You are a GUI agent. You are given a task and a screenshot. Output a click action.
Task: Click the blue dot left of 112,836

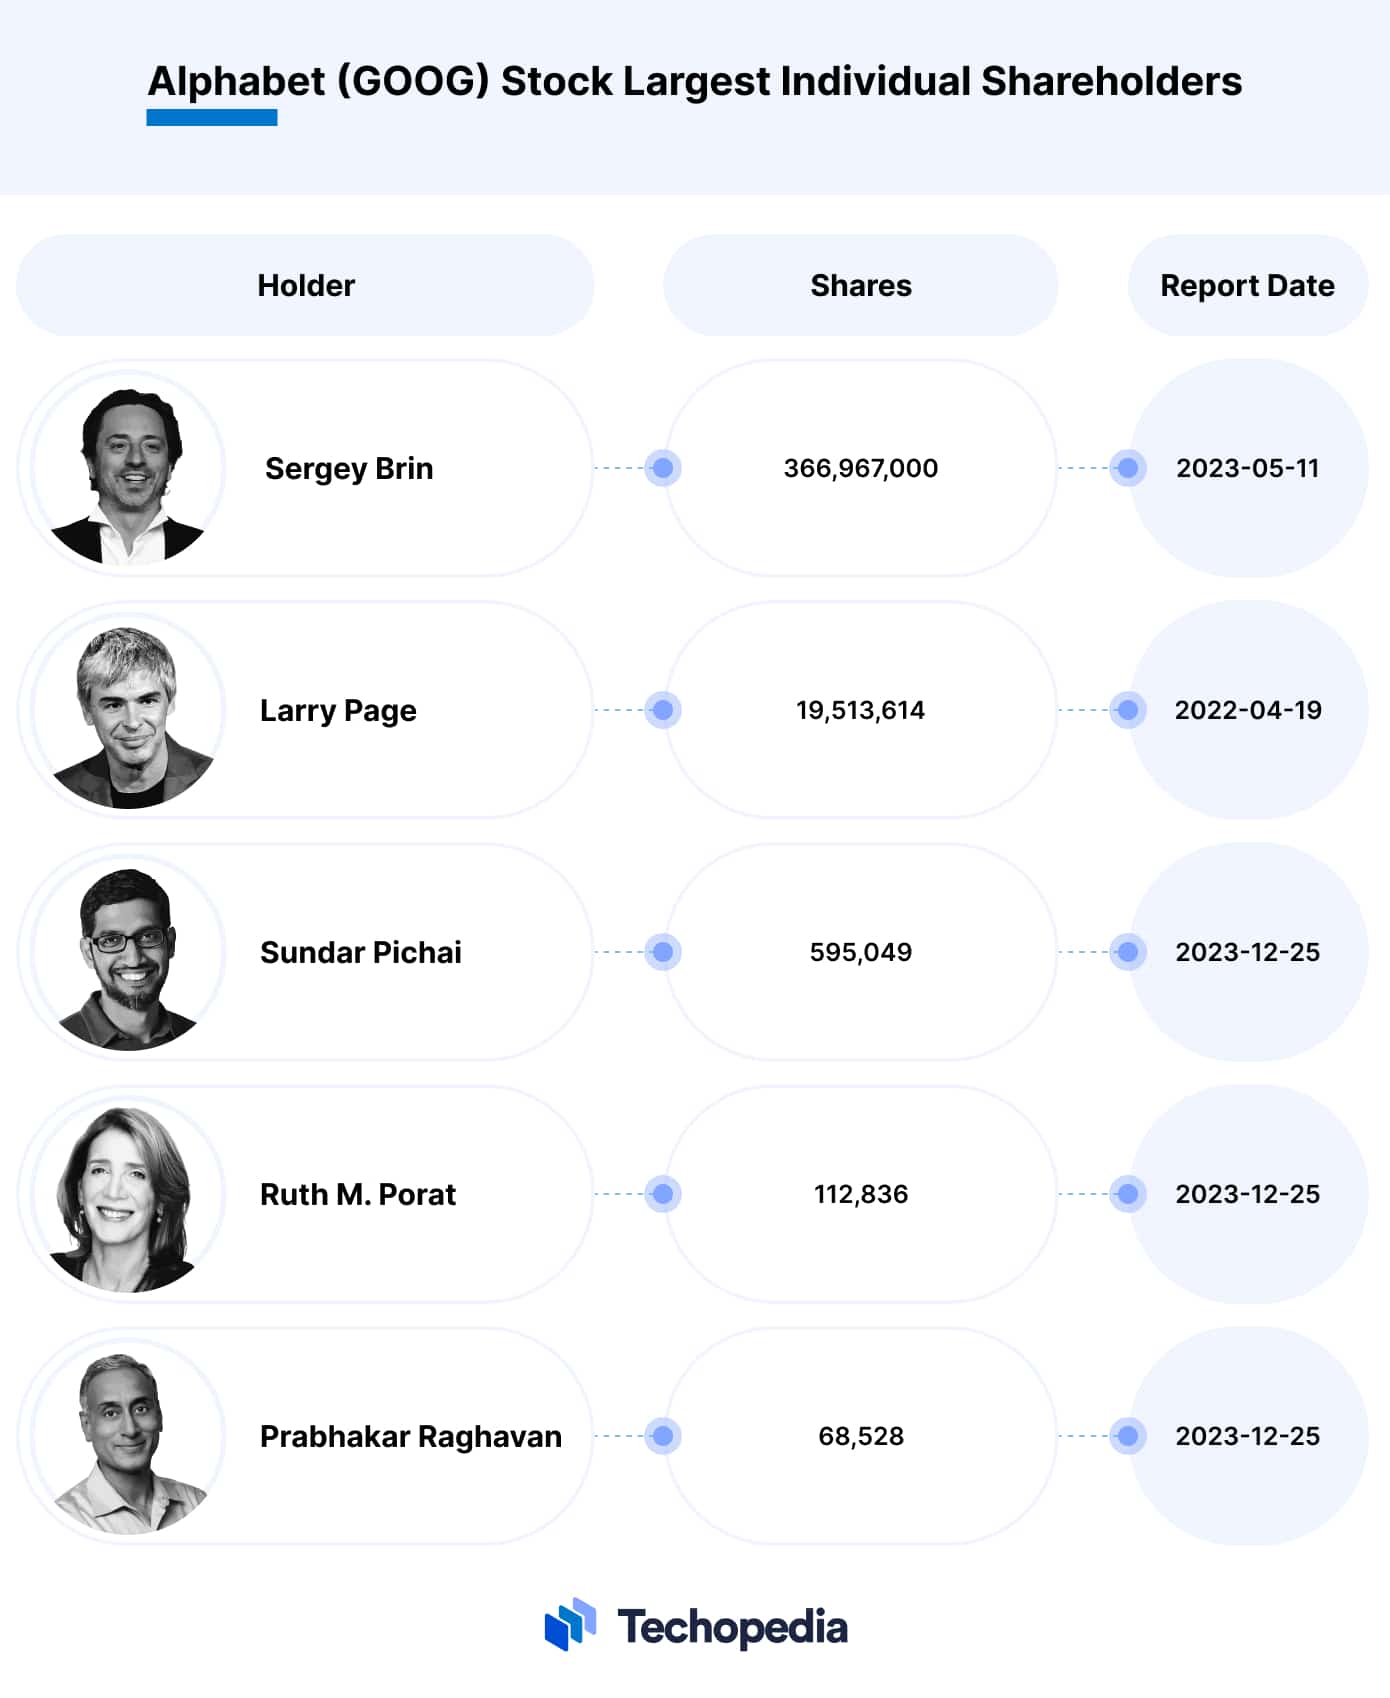663,1194
